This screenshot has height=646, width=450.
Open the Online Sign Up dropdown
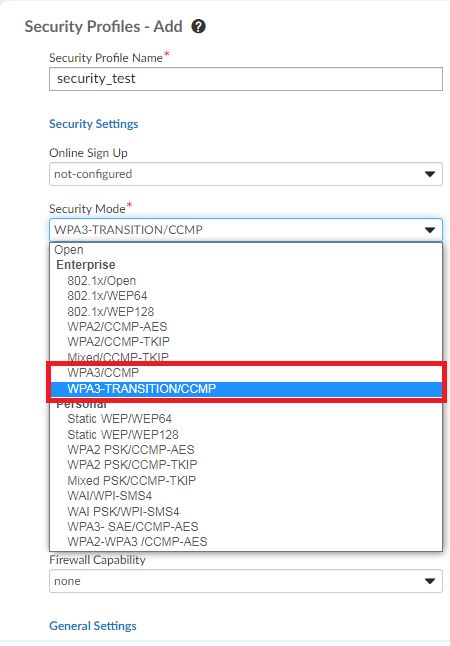point(246,174)
